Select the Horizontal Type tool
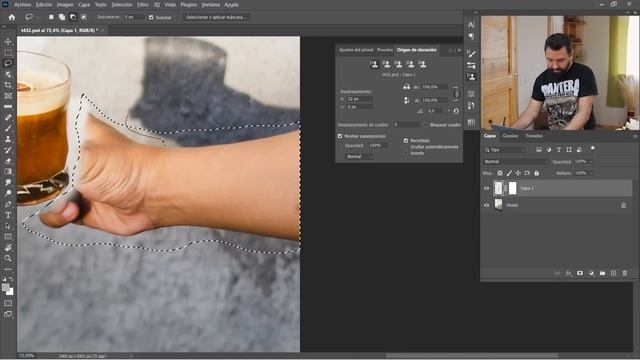640x360 pixels. 8,215
